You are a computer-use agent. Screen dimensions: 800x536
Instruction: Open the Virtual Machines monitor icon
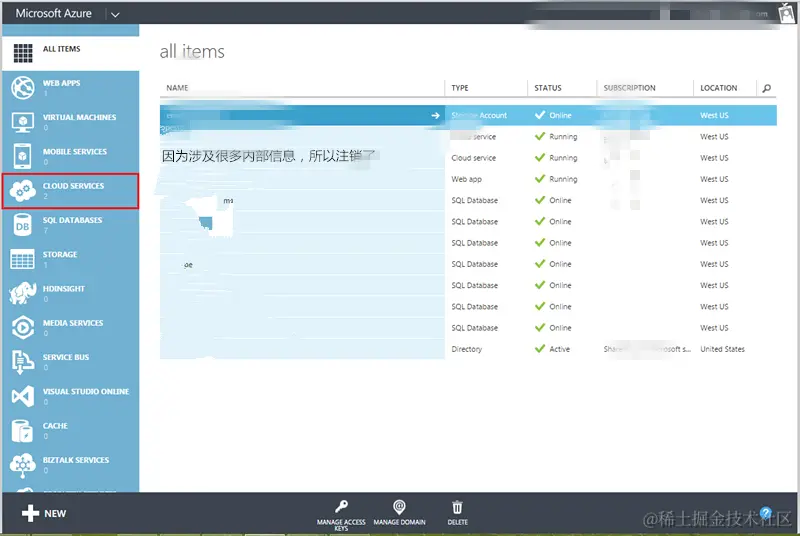click(23, 122)
